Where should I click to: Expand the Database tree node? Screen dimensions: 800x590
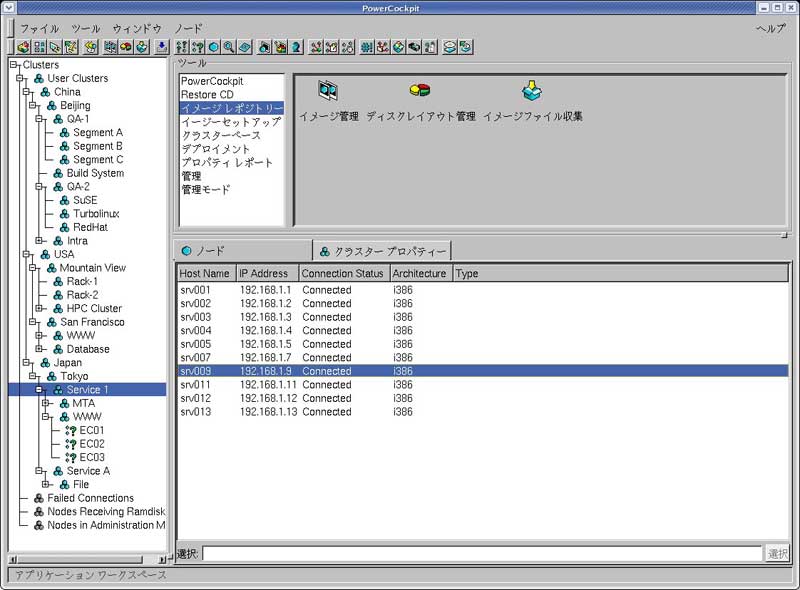point(39,349)
